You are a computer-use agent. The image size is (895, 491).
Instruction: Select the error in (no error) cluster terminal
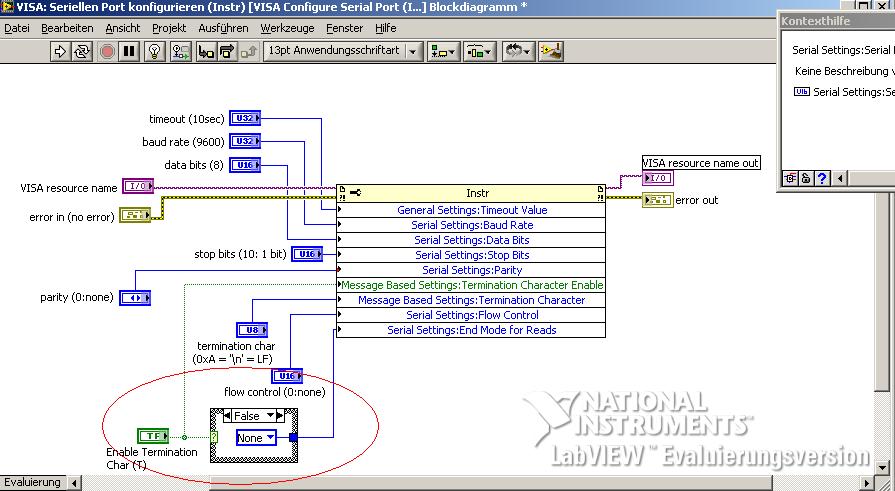point(135,215)
